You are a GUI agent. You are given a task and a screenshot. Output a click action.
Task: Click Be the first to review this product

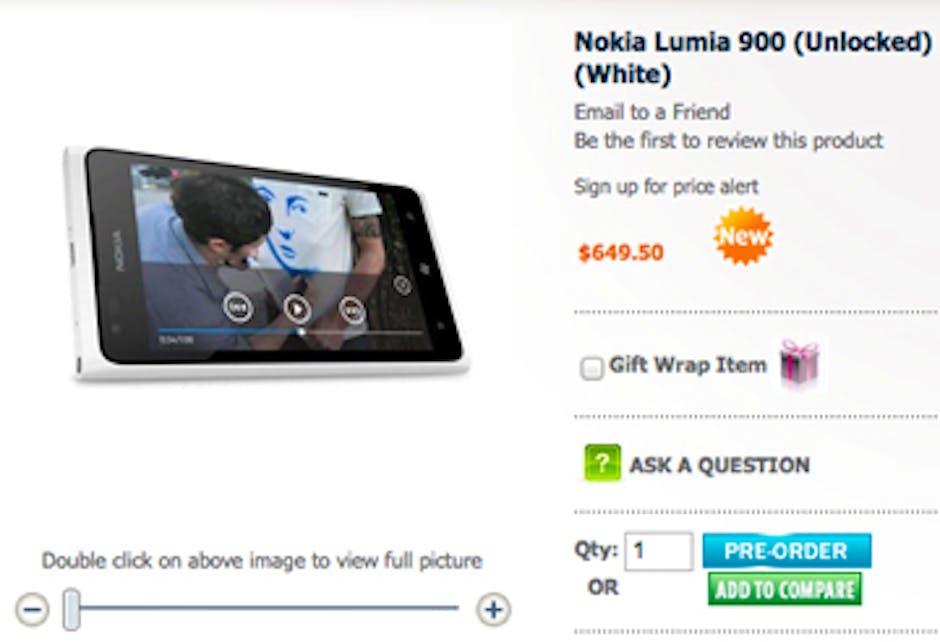[x=728, y=141]
